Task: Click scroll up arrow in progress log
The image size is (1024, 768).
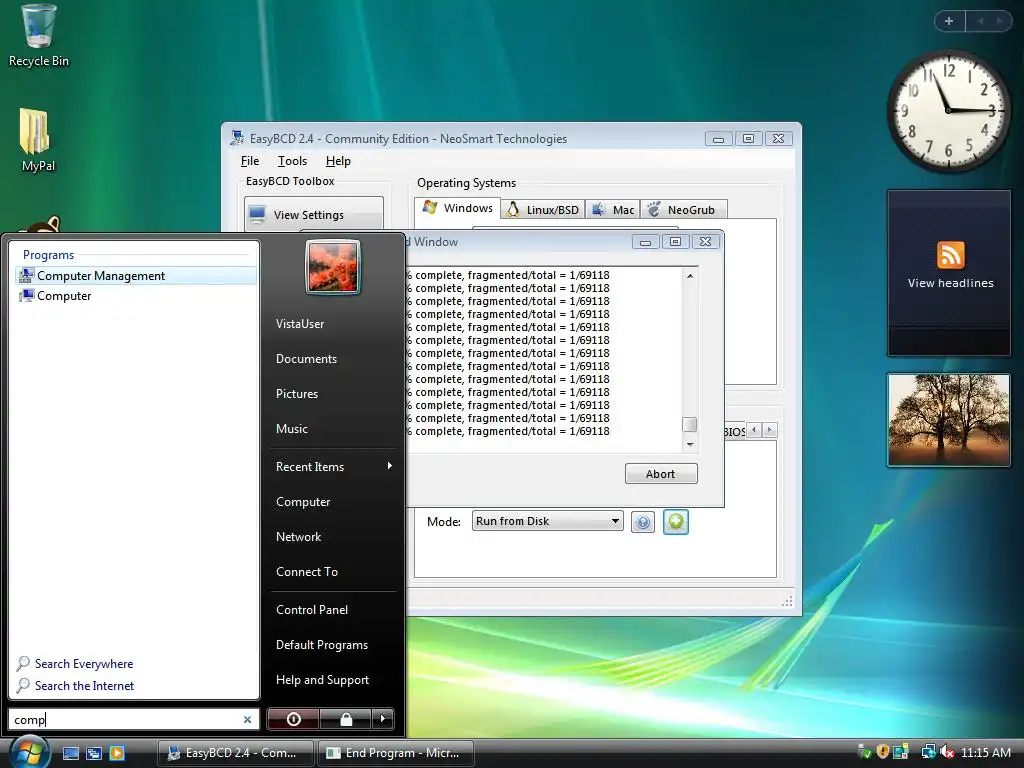Action: [690, 276]
